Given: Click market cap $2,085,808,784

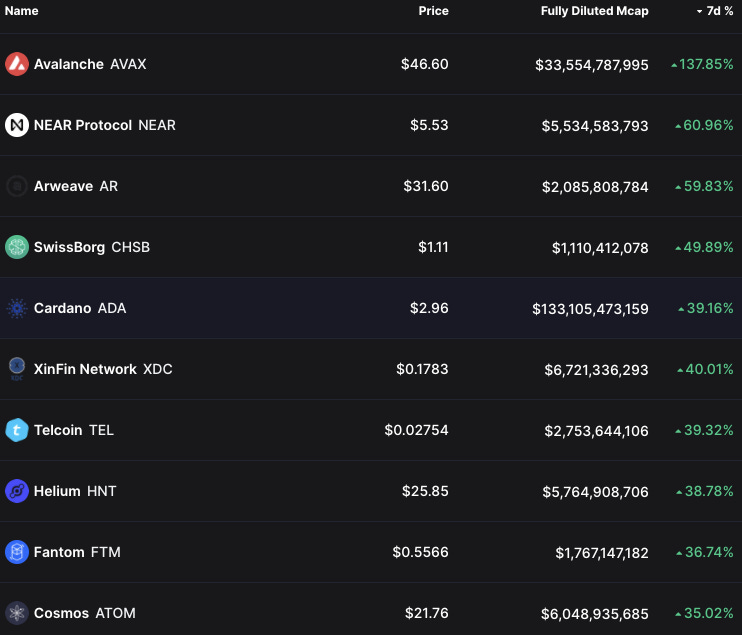Looking at the screenshot, I should click(x=595, y=187).
